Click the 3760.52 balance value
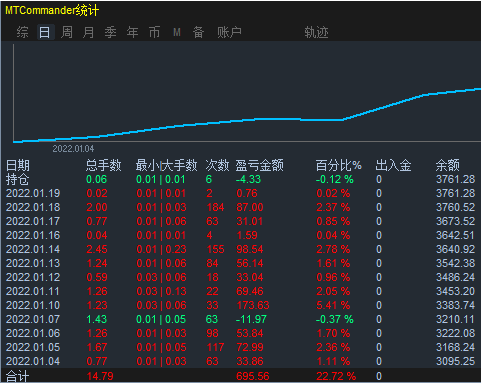Viewport: 481px width, 383px height. [x=455, y=207]
